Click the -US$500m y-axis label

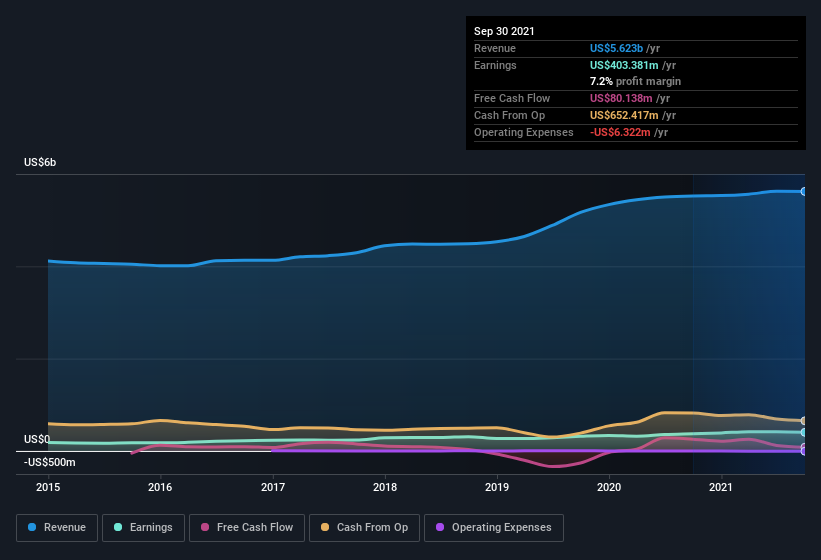pyautogui.click(x=49, y=463)
